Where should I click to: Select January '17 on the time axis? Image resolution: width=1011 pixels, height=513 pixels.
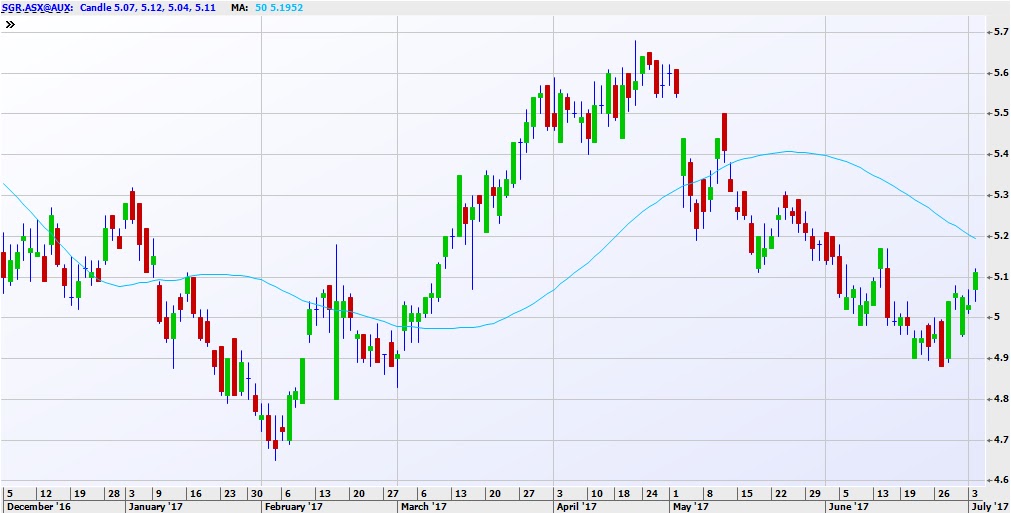[155, 507]
